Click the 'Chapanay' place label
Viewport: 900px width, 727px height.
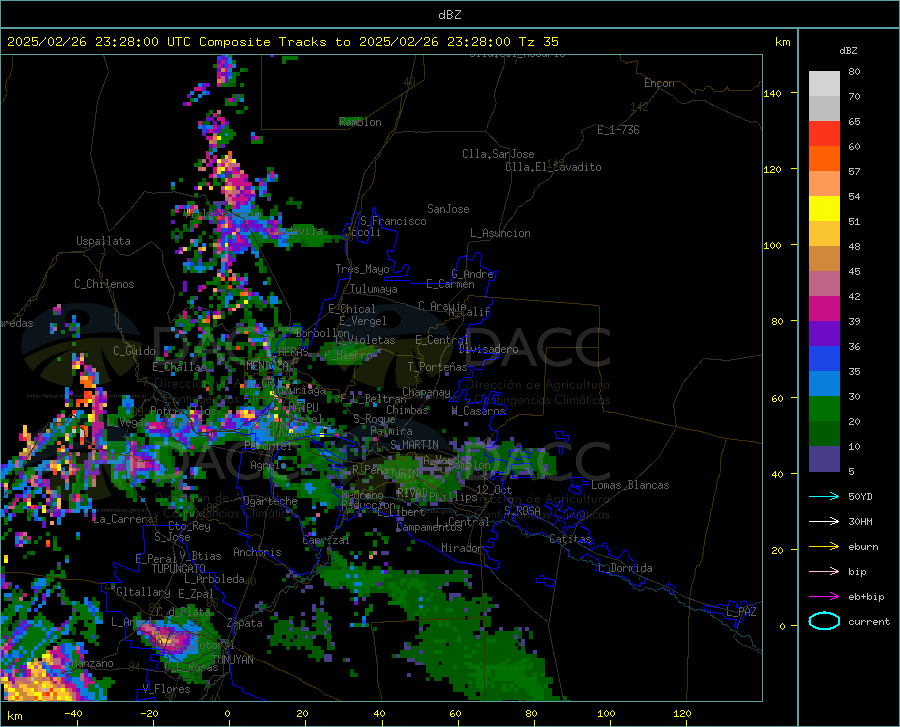click(x=426, y=392)
